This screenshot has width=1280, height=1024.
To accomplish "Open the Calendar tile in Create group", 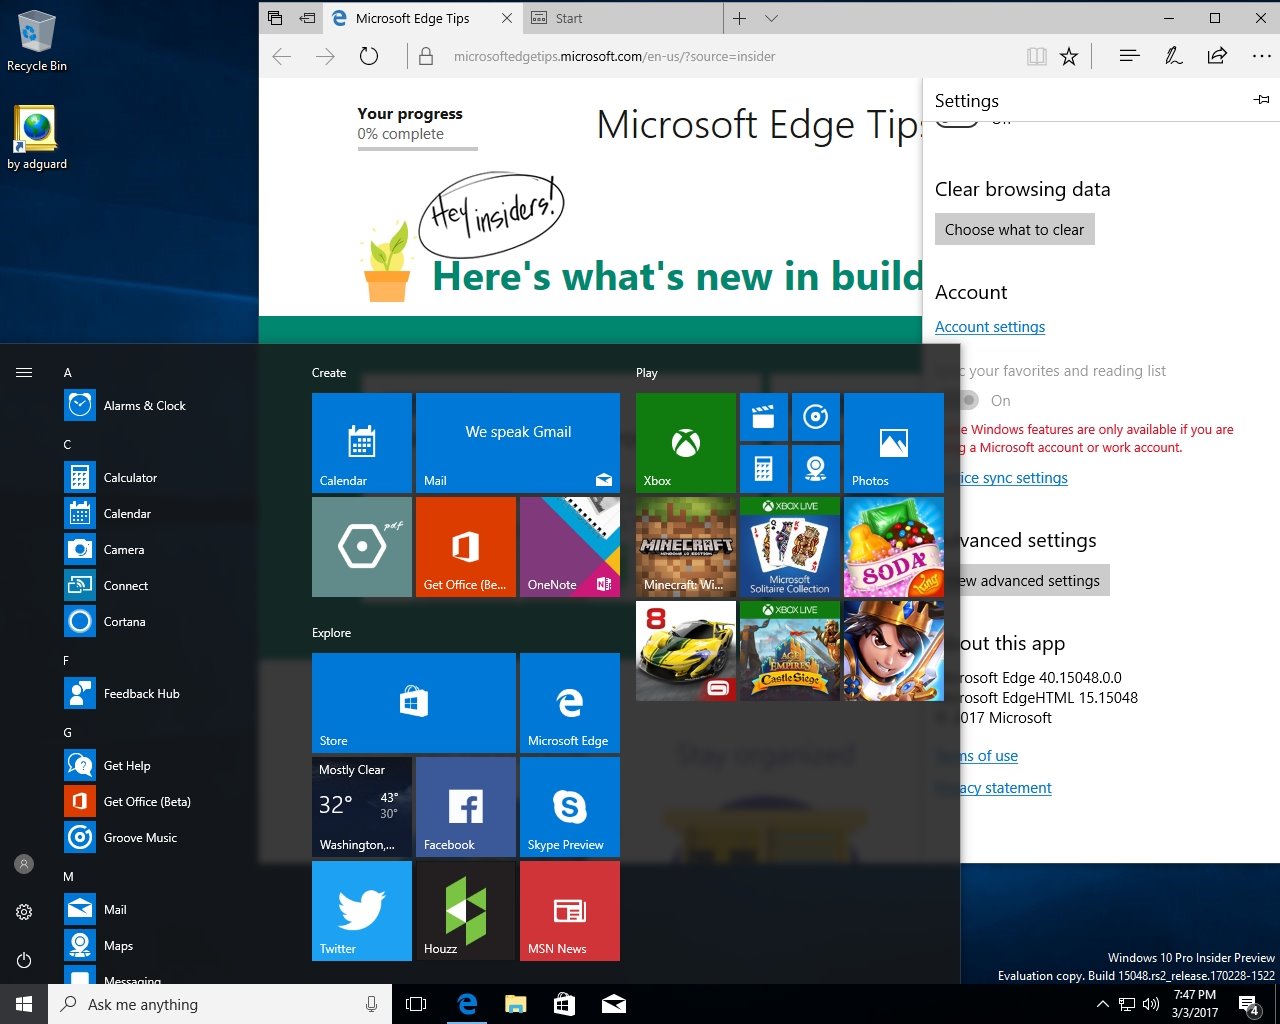I will [362, 443].
